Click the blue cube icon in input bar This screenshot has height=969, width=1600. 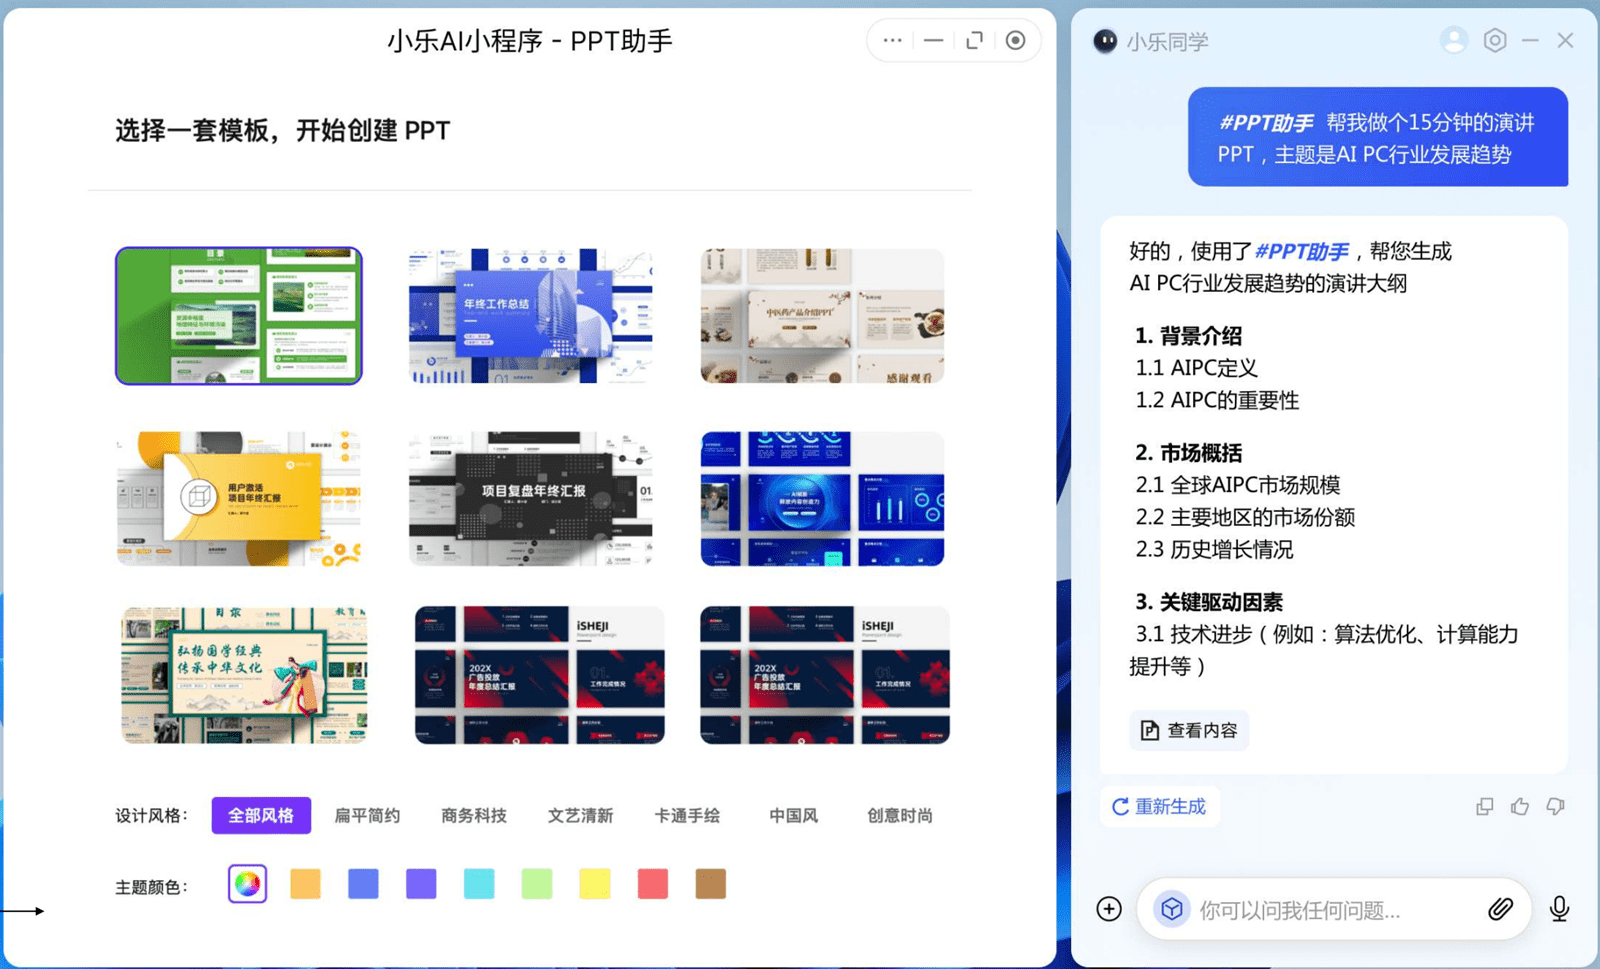click(x=1170, y=909)
